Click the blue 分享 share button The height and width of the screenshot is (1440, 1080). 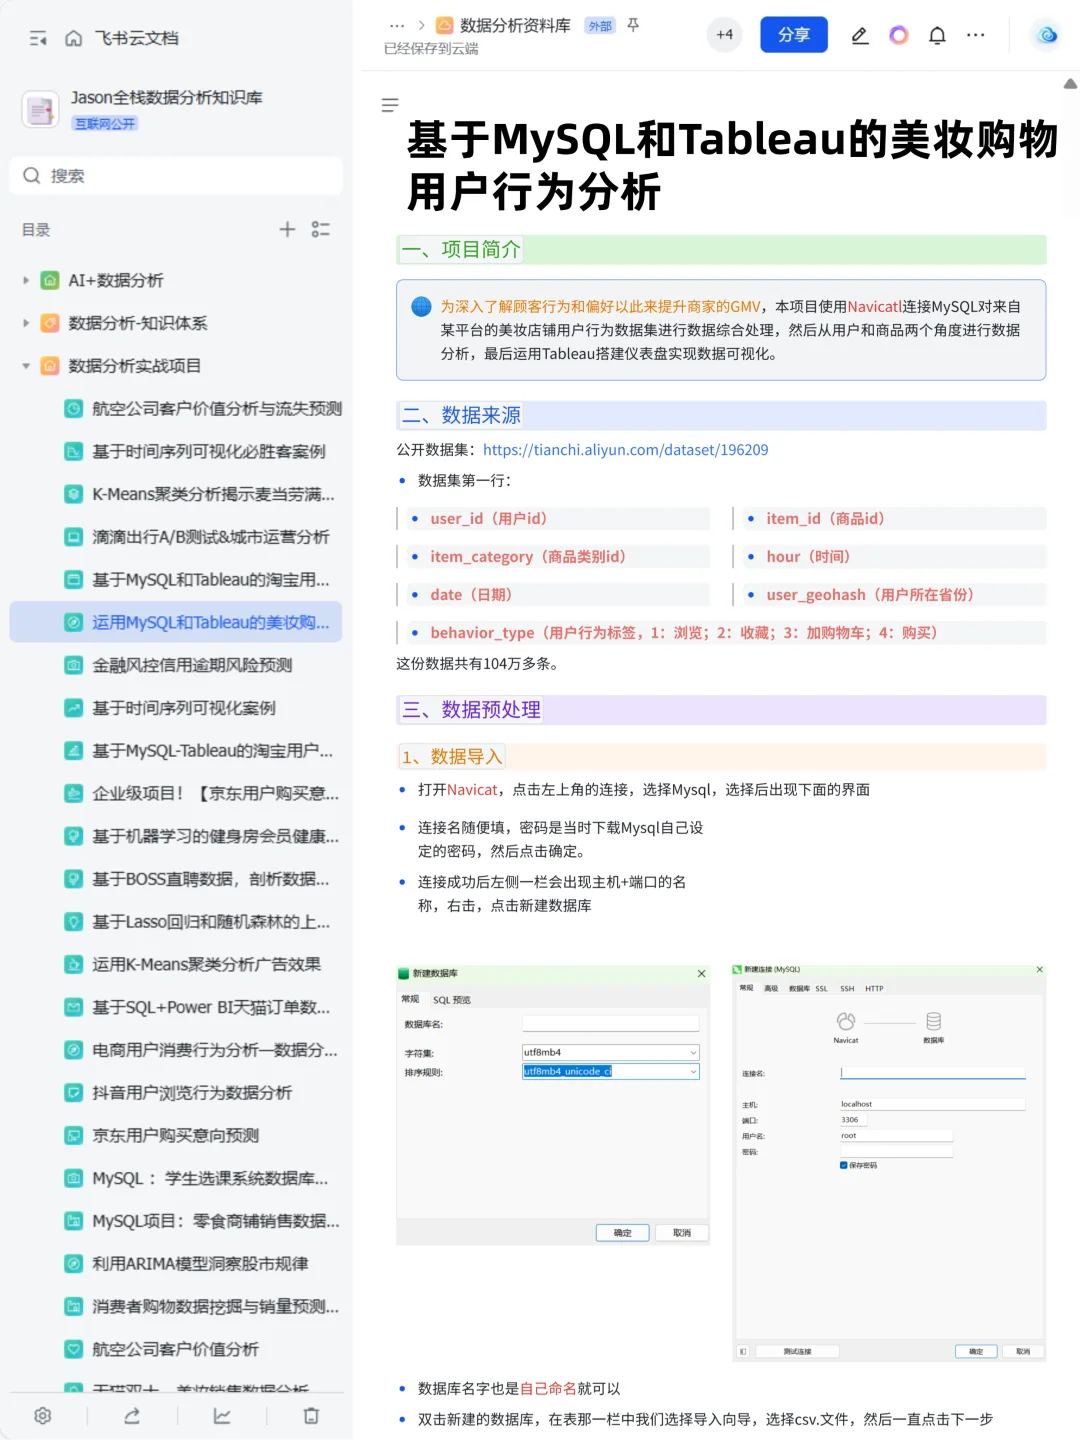[793, 34]
